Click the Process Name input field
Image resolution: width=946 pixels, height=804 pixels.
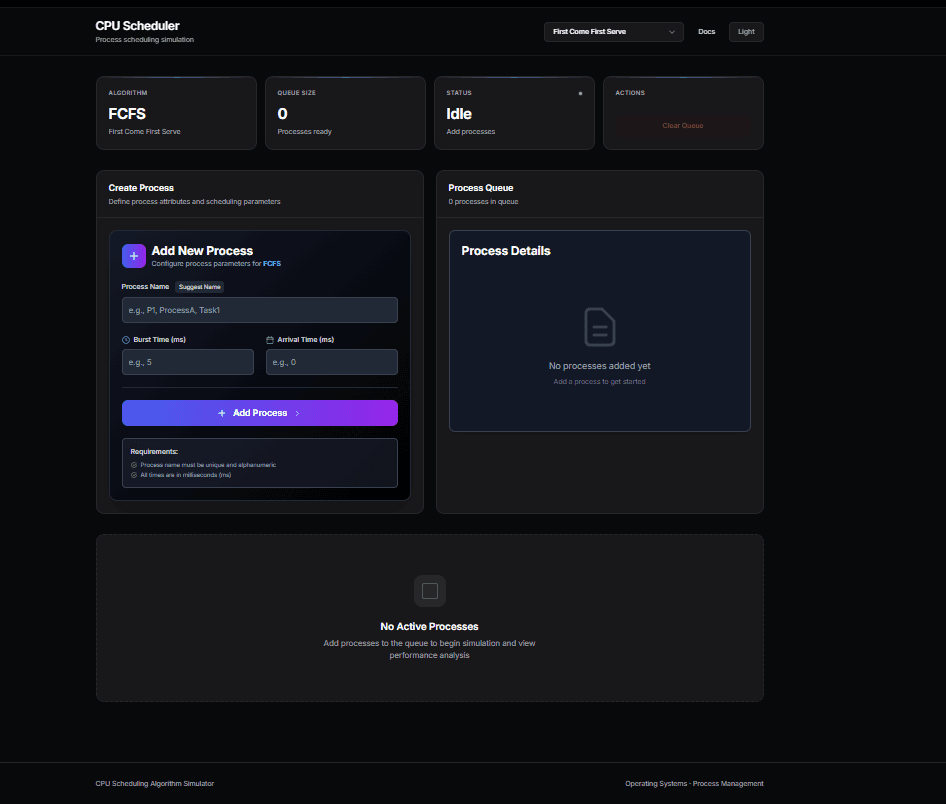(x=259, y=310)
